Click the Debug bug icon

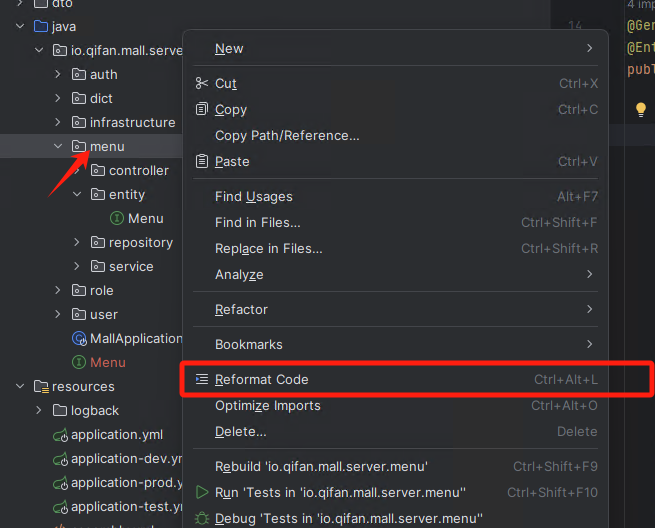202,518
